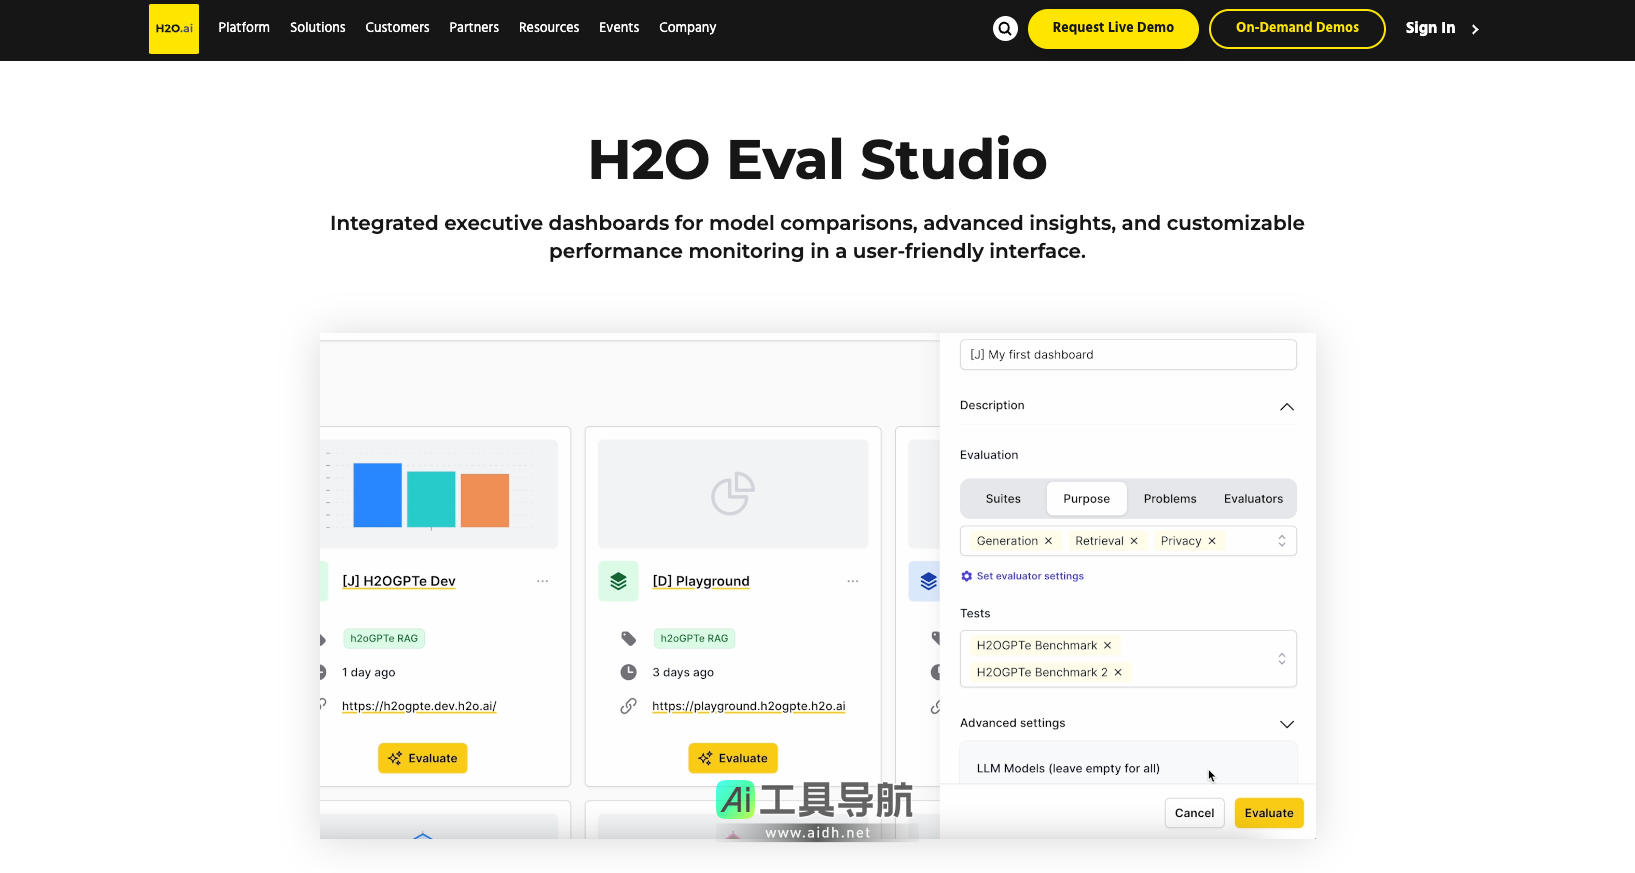Open the Platform menu
This screenshot has height=873, width=1635.
(244, 28)
